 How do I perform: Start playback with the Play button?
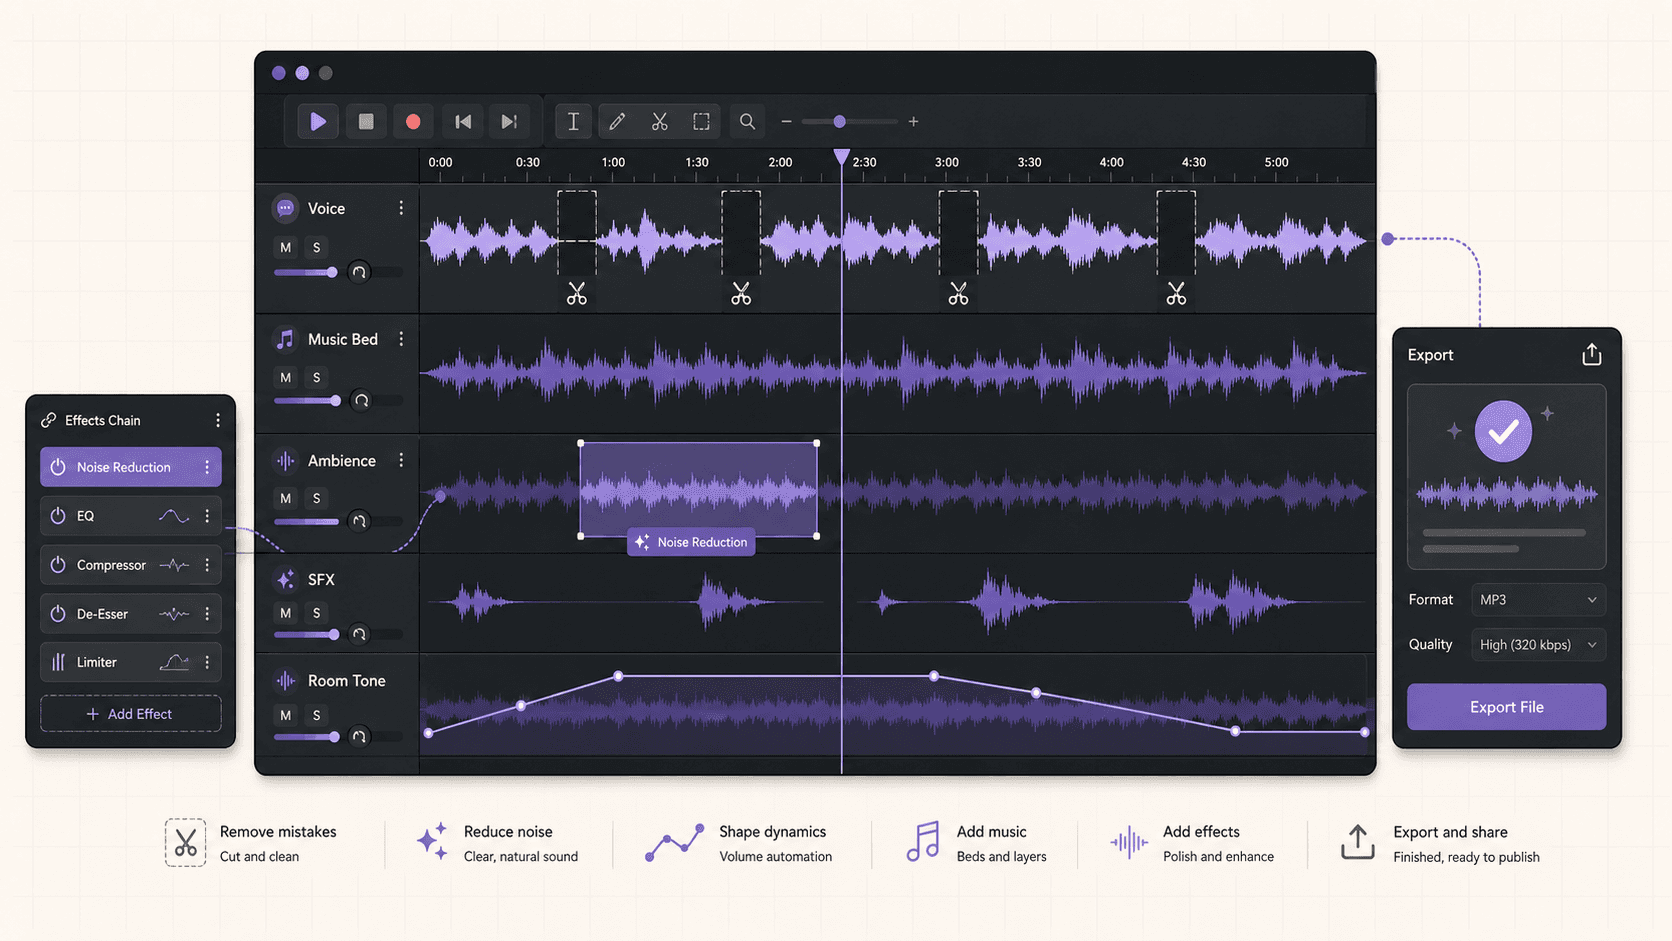318,122
